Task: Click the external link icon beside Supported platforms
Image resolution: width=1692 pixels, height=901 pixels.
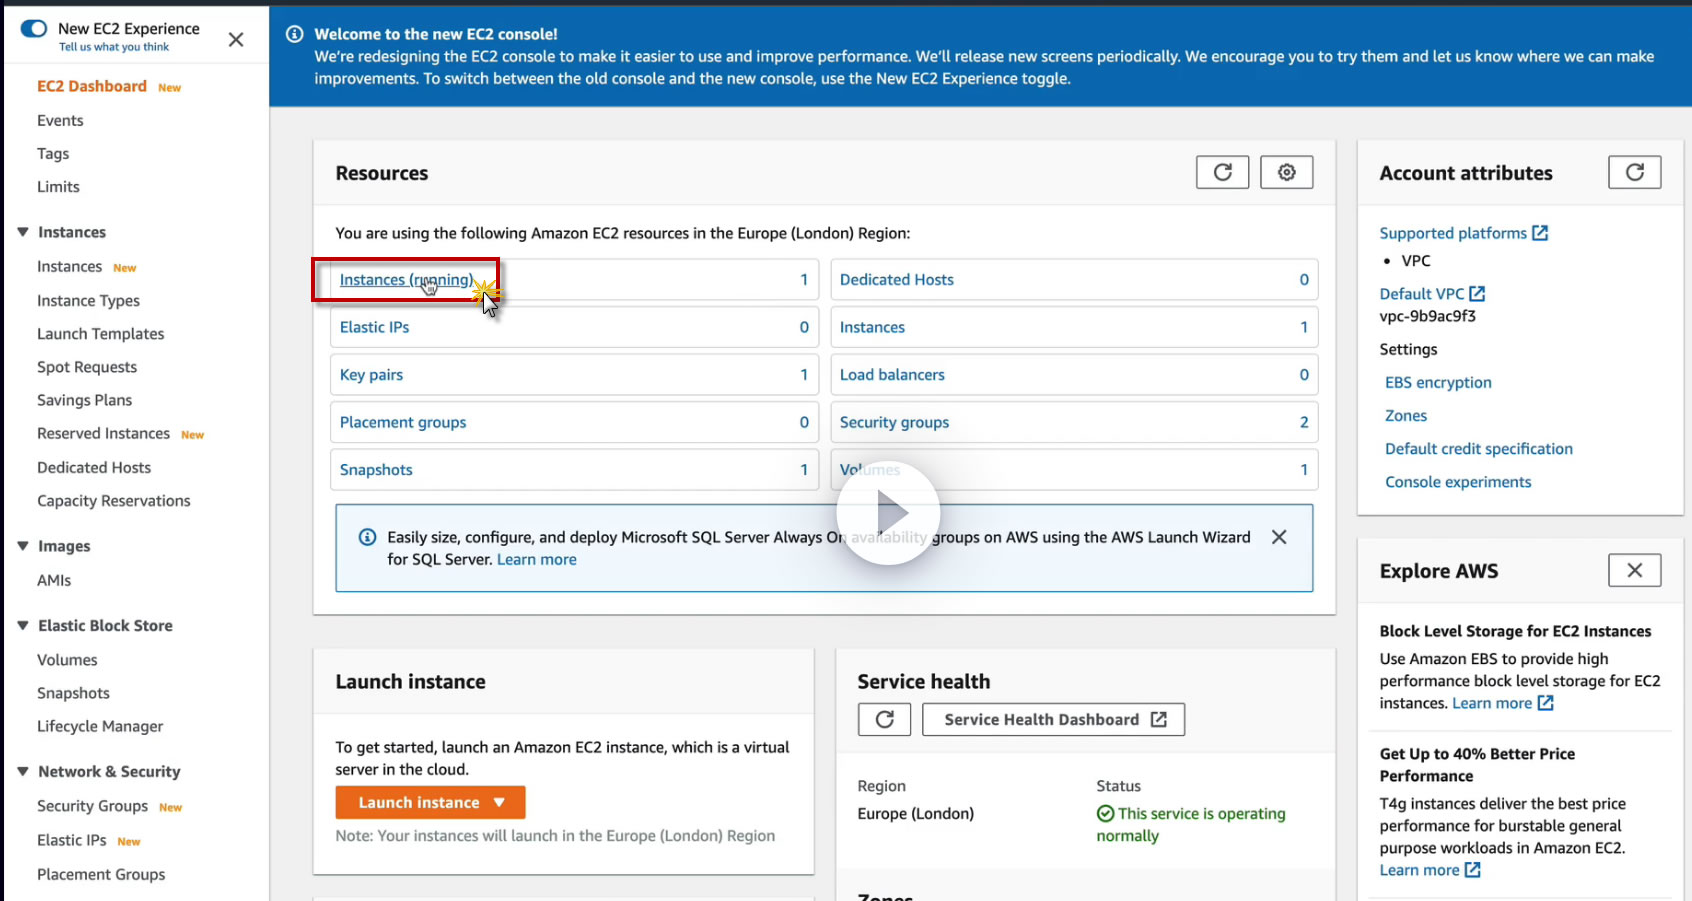Action: [1540, 233]
